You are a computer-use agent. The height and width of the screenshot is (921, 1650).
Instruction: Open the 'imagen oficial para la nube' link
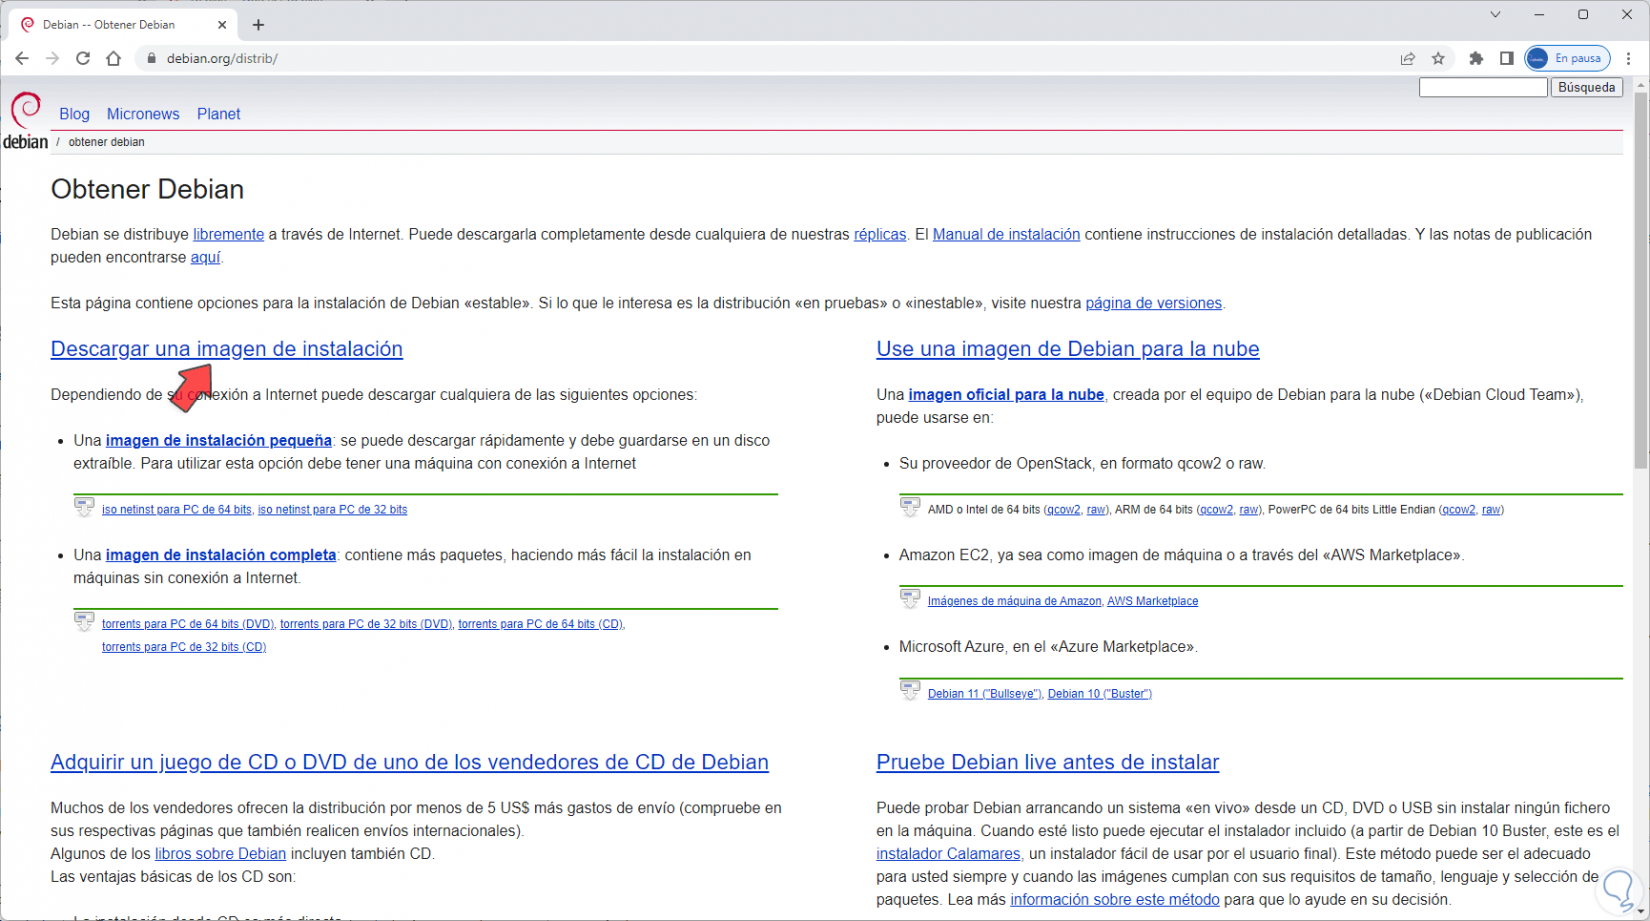[x=1006, y=395]
